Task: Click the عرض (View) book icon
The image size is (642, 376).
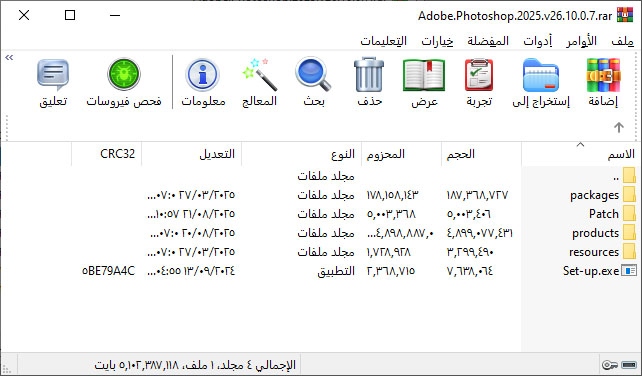Action: (x=424, y=75)
